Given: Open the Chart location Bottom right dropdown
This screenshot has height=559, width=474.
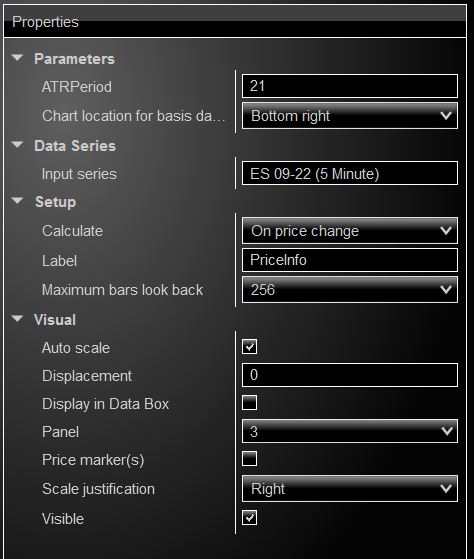Looking at the screenshot, I should click(350, 116).
